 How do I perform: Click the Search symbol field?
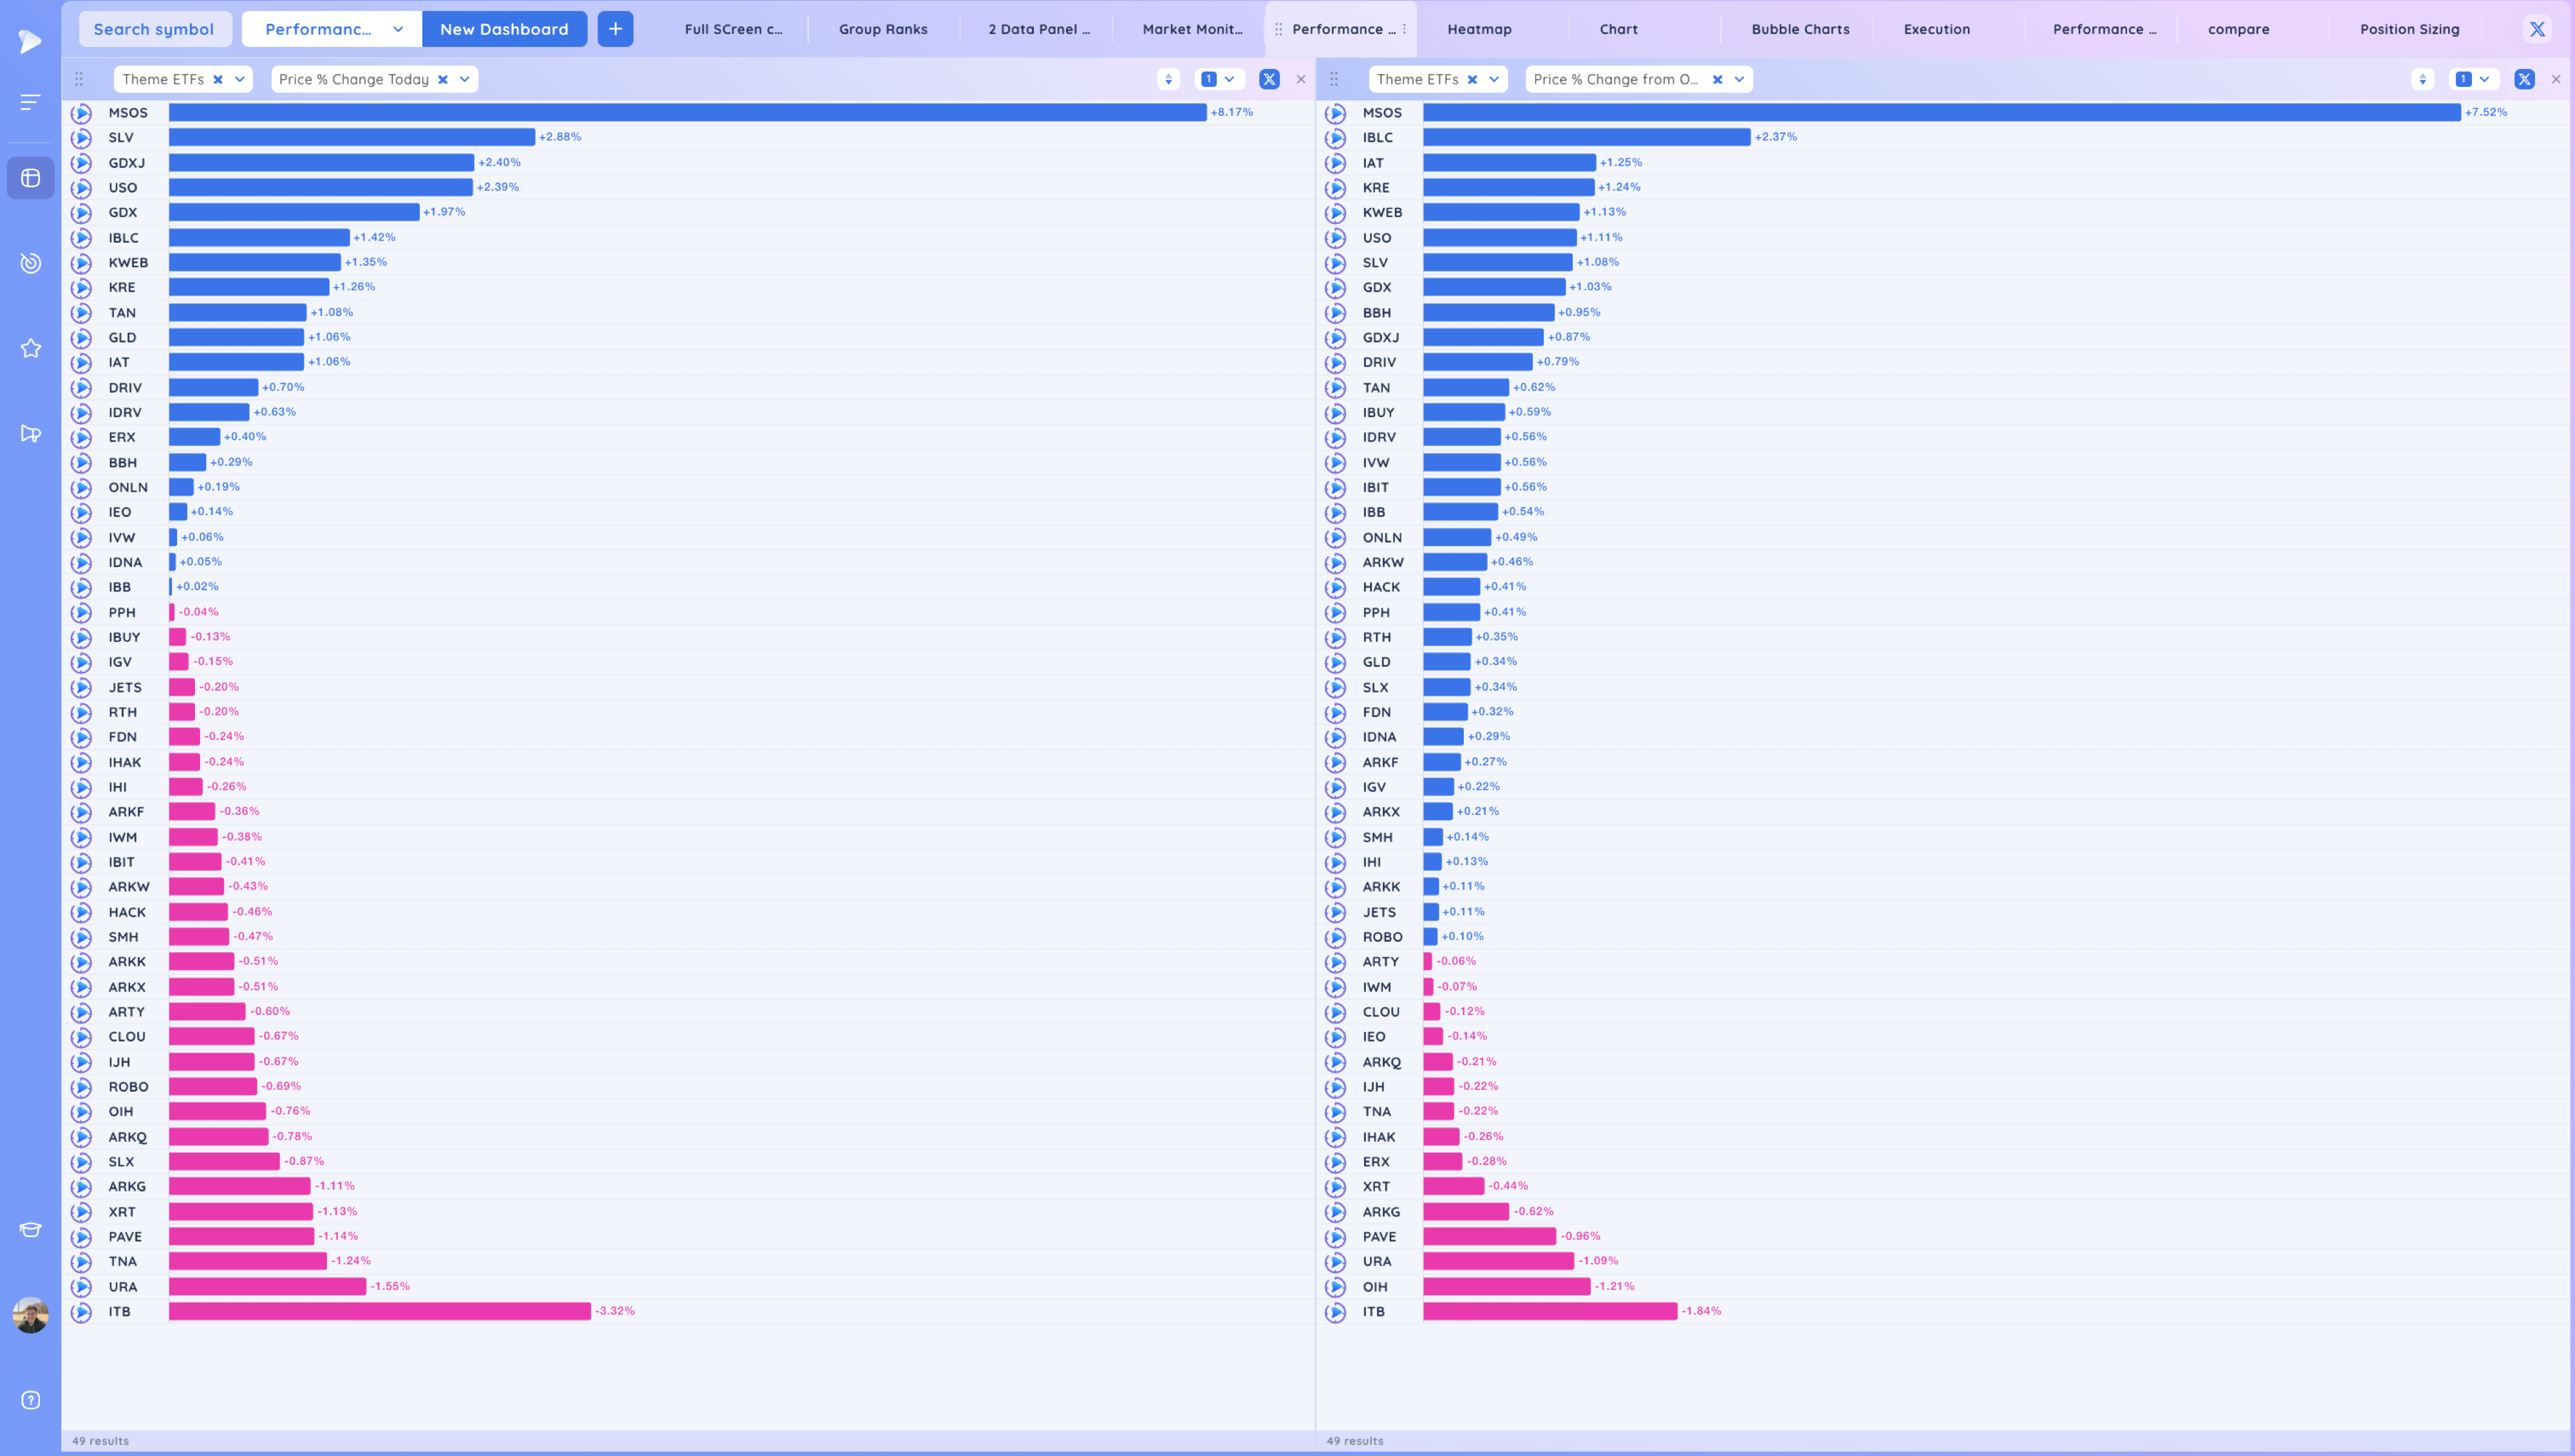click(x=154, y=29)
